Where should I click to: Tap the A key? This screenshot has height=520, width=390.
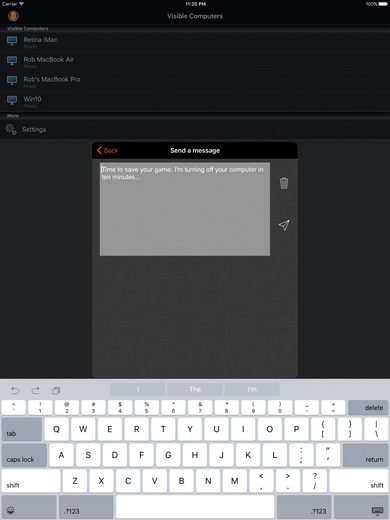pos(61,455)
